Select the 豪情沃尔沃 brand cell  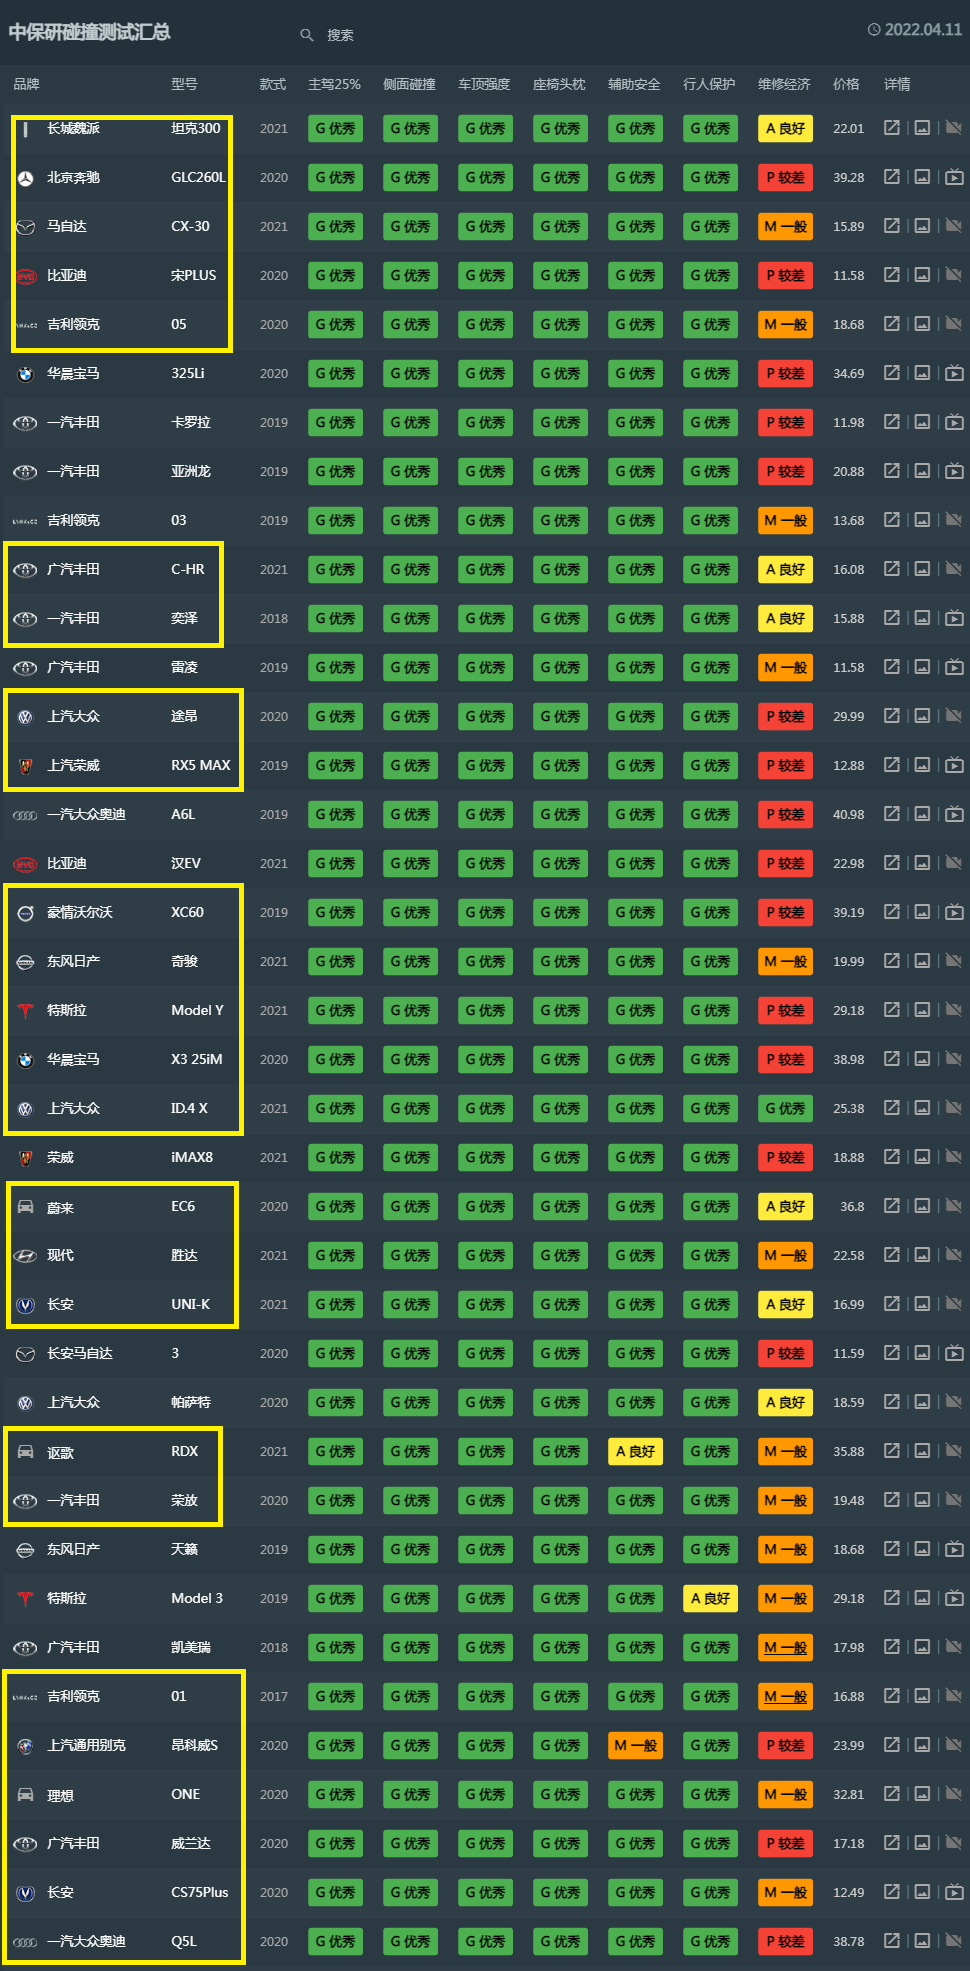pos(80,912)
